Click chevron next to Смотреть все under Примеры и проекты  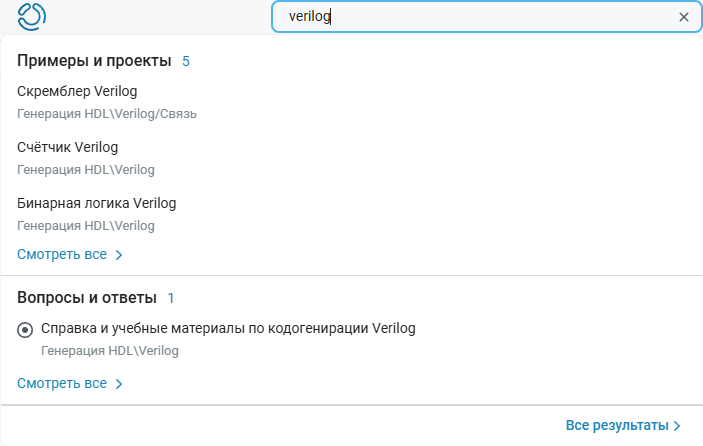click(x=119, y=255)
